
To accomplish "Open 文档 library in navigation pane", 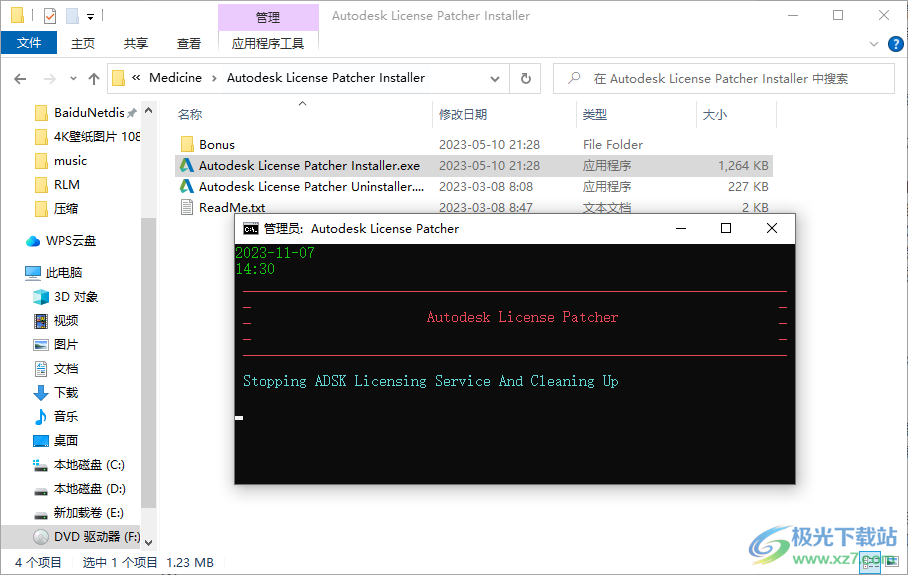I will coord(65,369).
